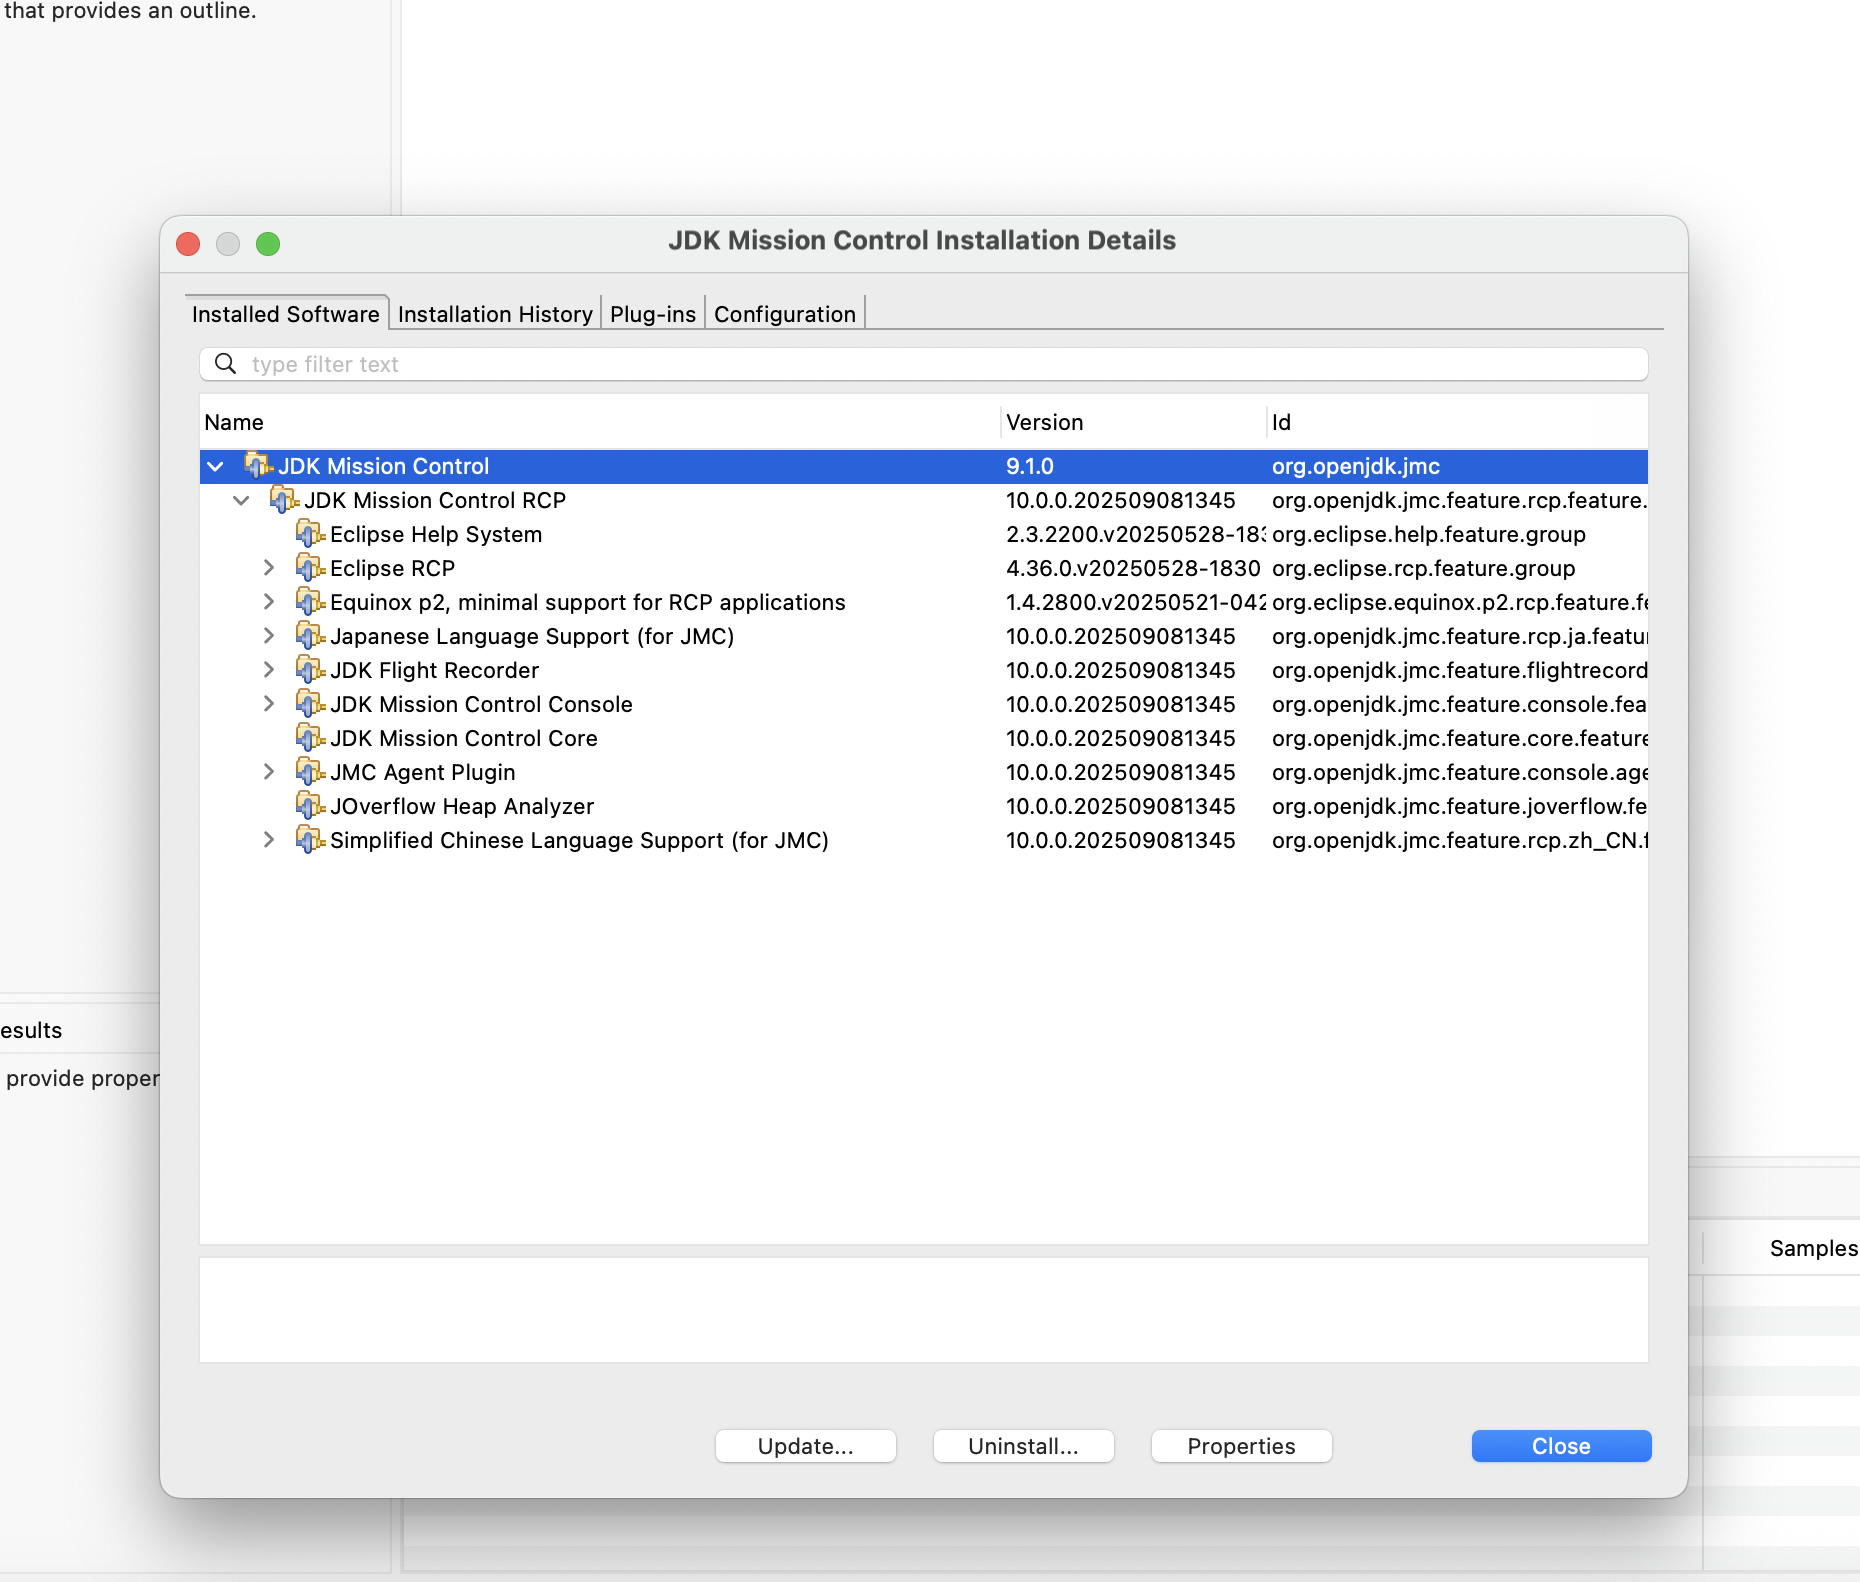The image size is (1860, 1582).
Task: Select the Eclipse Help System row
Action: (924, 534)
